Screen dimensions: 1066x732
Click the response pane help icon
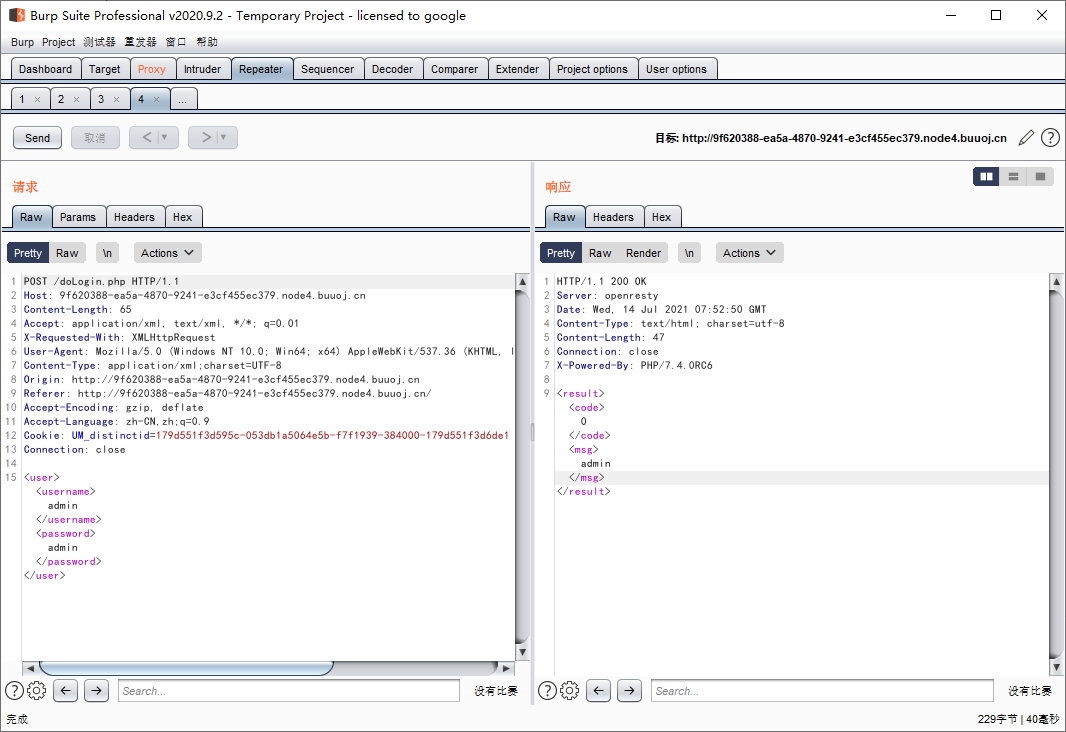click(547, 691)
